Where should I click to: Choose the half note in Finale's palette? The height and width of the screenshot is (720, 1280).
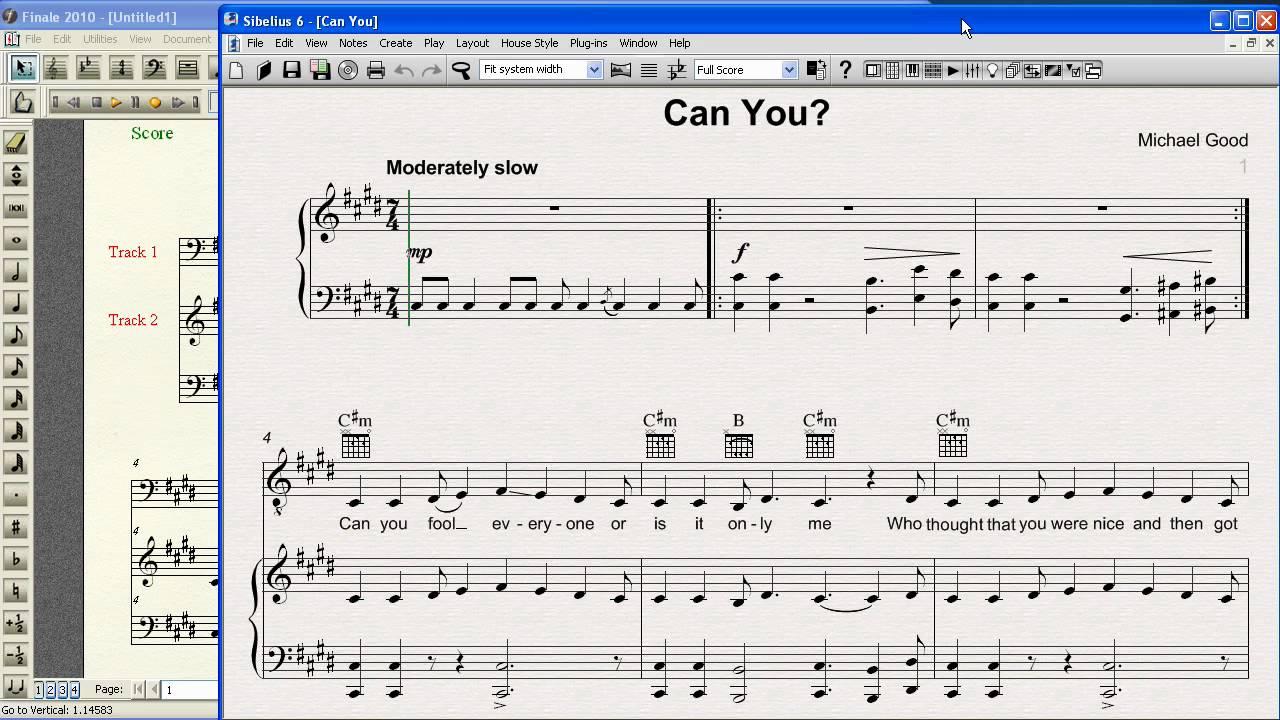[x=16, y=272]
